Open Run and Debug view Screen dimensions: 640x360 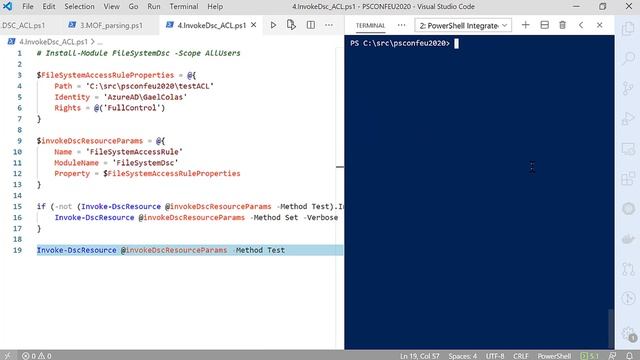[x=628, y=118]
